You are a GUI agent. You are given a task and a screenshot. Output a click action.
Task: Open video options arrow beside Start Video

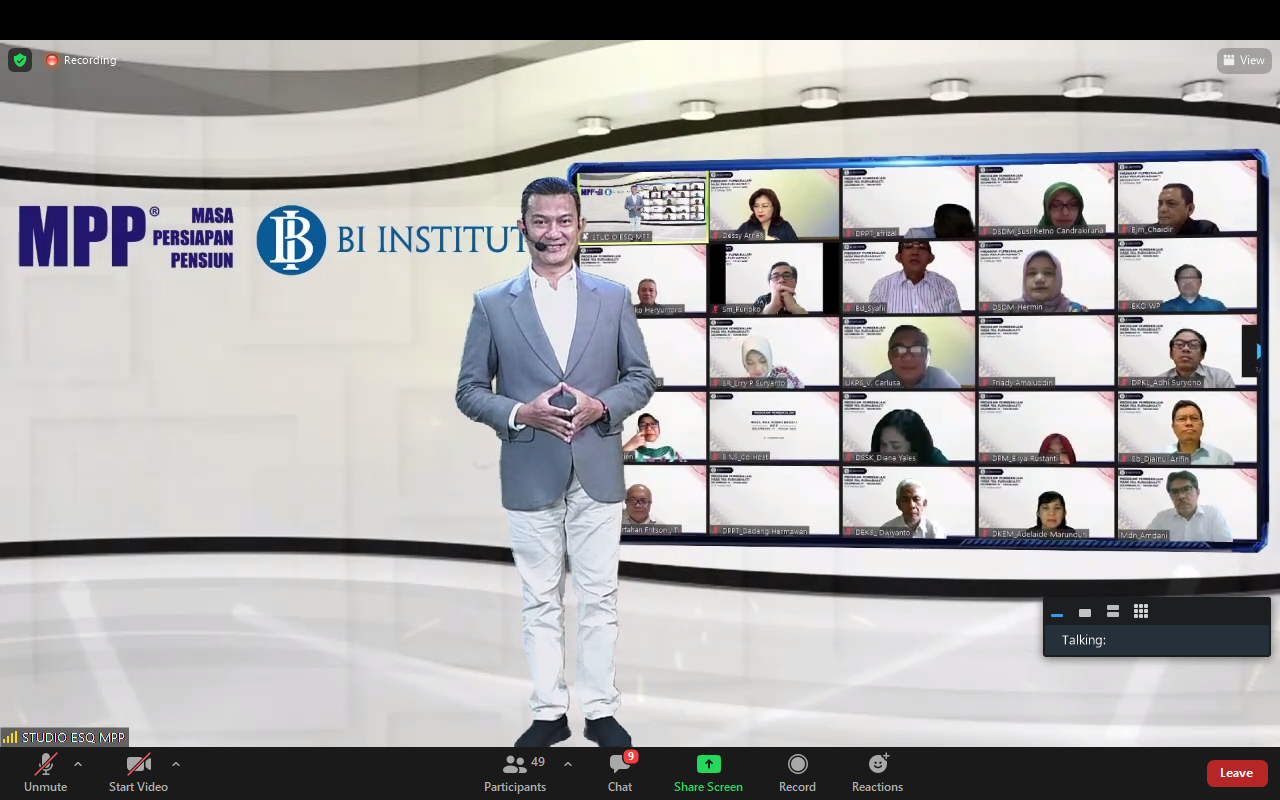tap(176, 764)
